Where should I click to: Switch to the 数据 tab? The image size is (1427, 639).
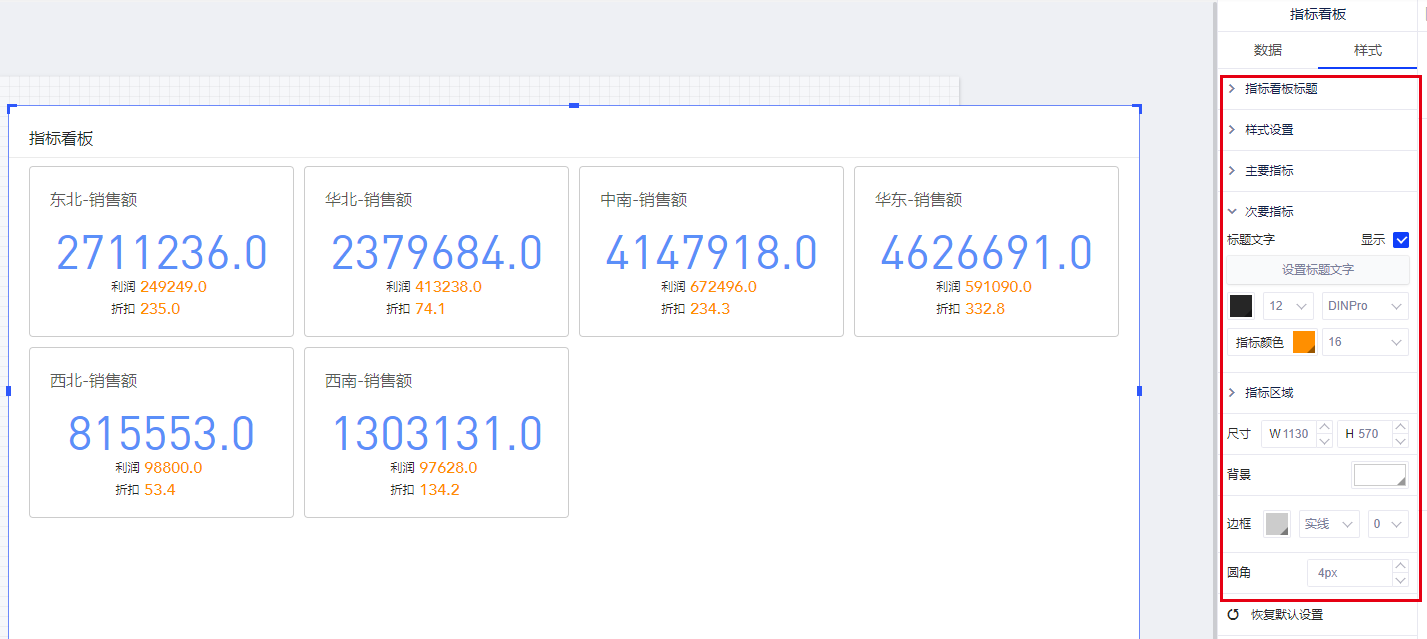tap(1267, 50)
